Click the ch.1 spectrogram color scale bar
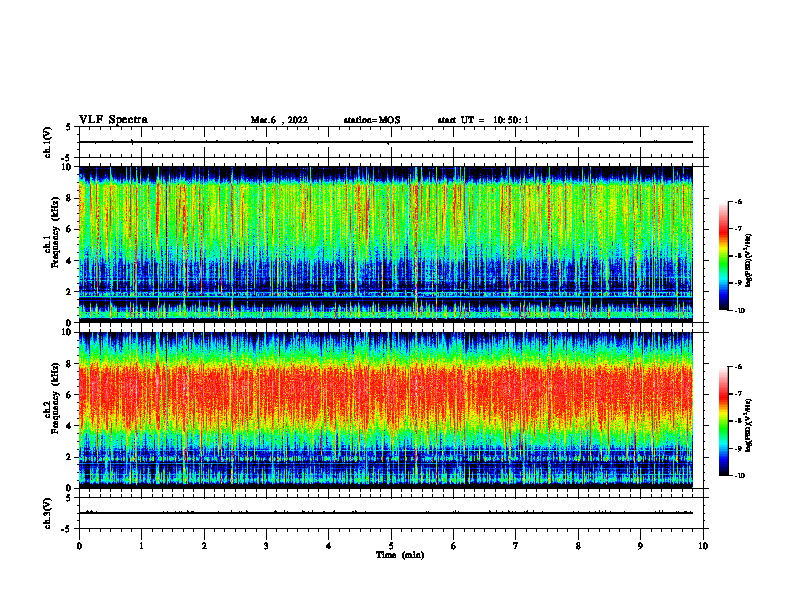Image resolution: width=792 pixels, height=612 pixels. 723,256
